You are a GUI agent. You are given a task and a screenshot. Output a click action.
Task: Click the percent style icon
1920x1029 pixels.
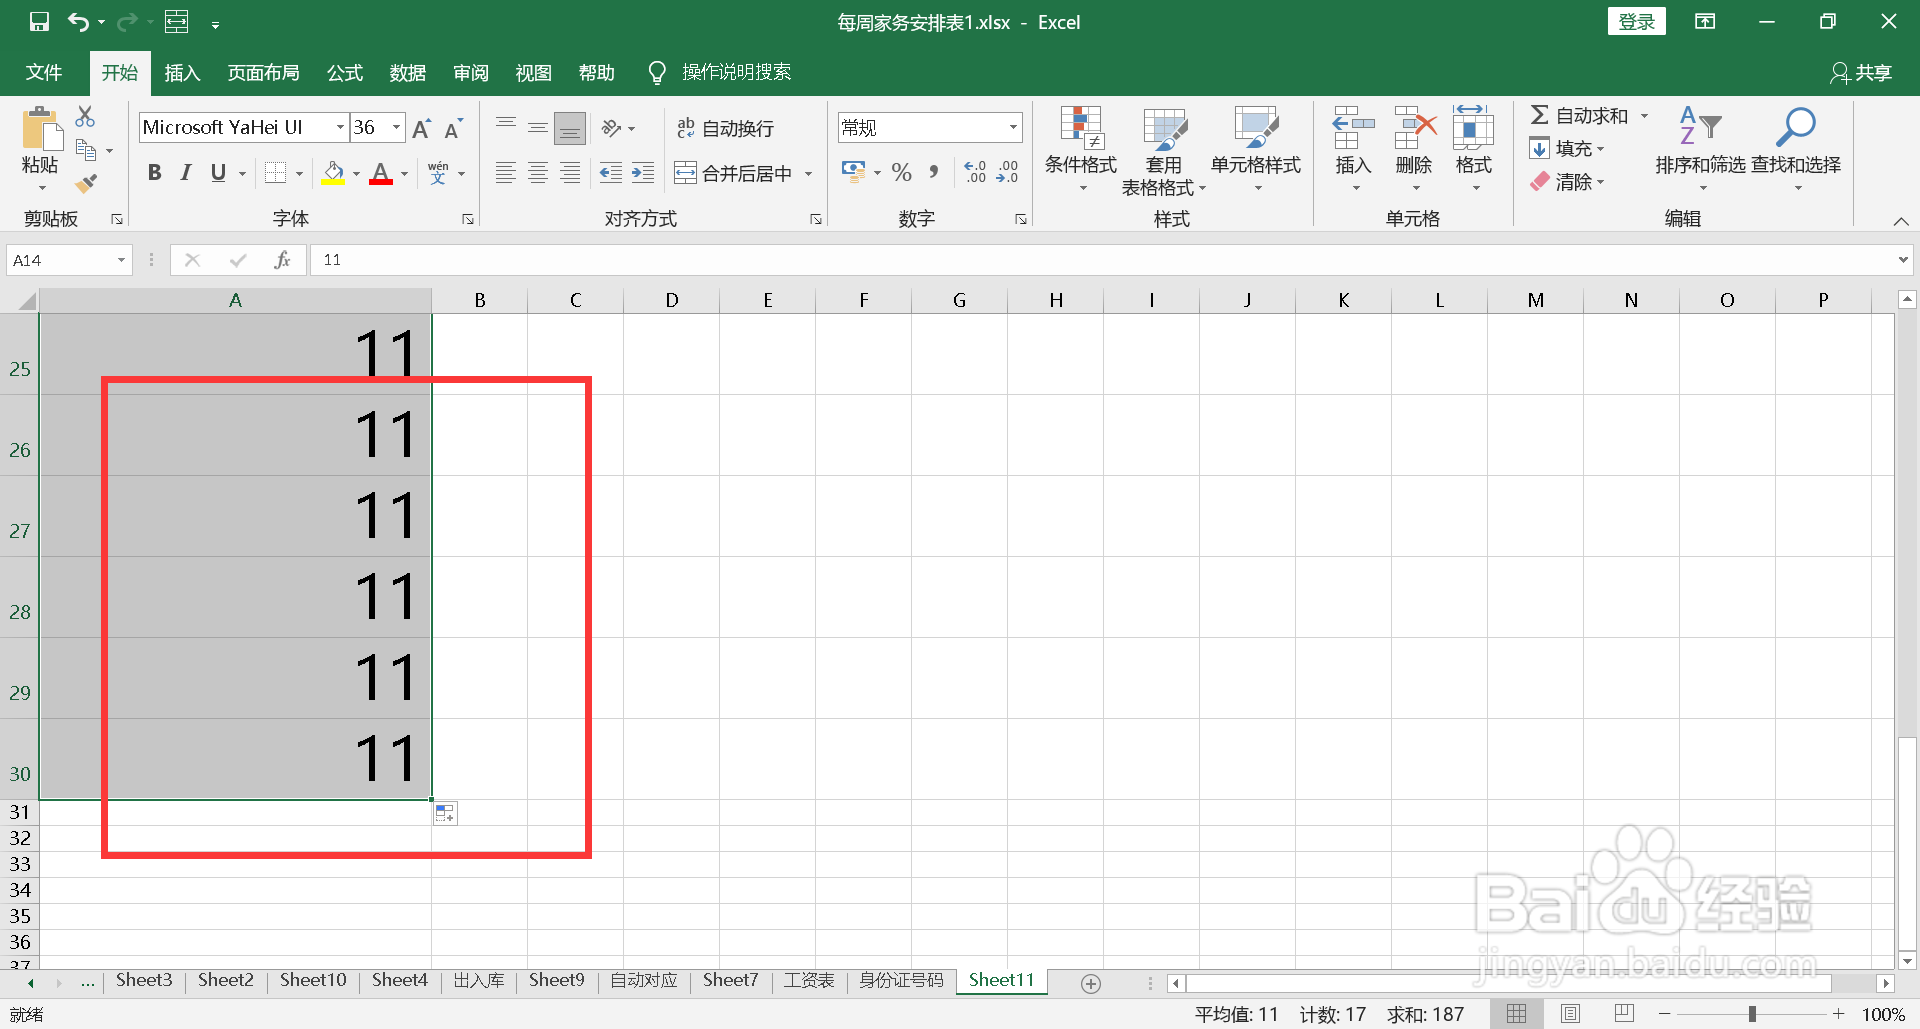tap(901, 172)
